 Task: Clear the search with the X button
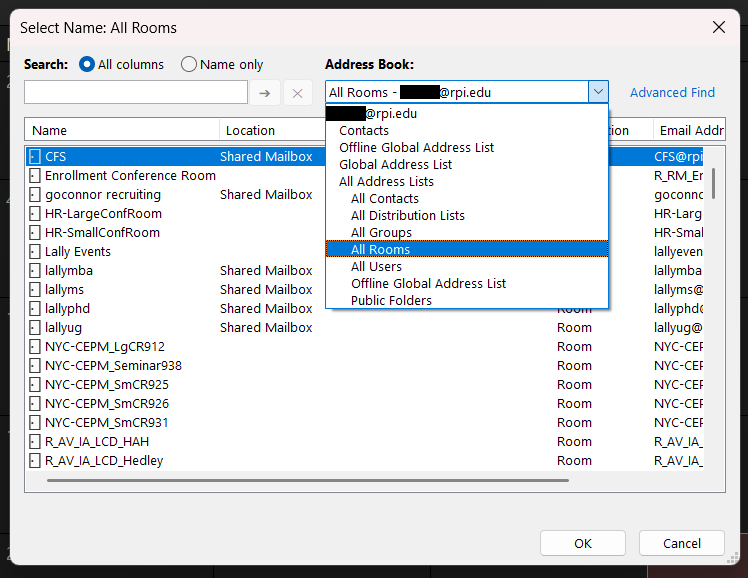click(x=297, y=93)
